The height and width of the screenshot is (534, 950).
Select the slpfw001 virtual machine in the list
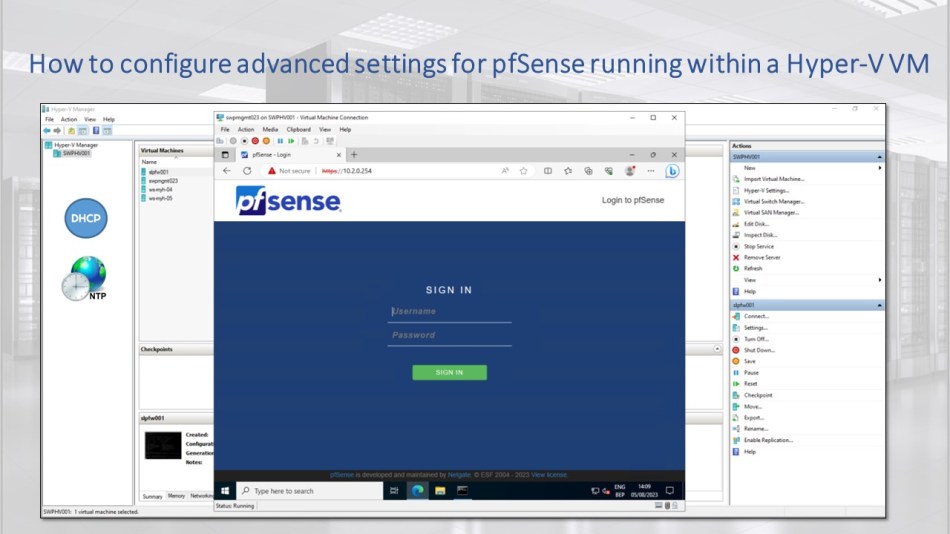[x=159, y=172]
